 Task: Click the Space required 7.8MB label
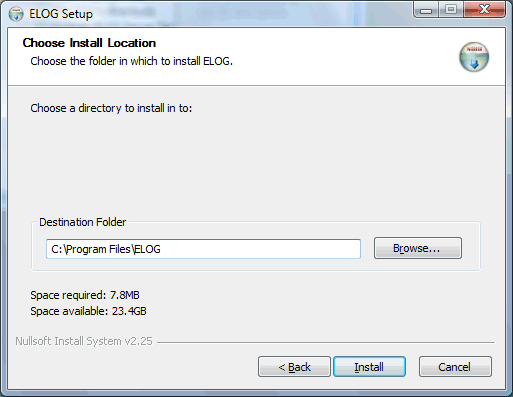(x=85, y=295)
